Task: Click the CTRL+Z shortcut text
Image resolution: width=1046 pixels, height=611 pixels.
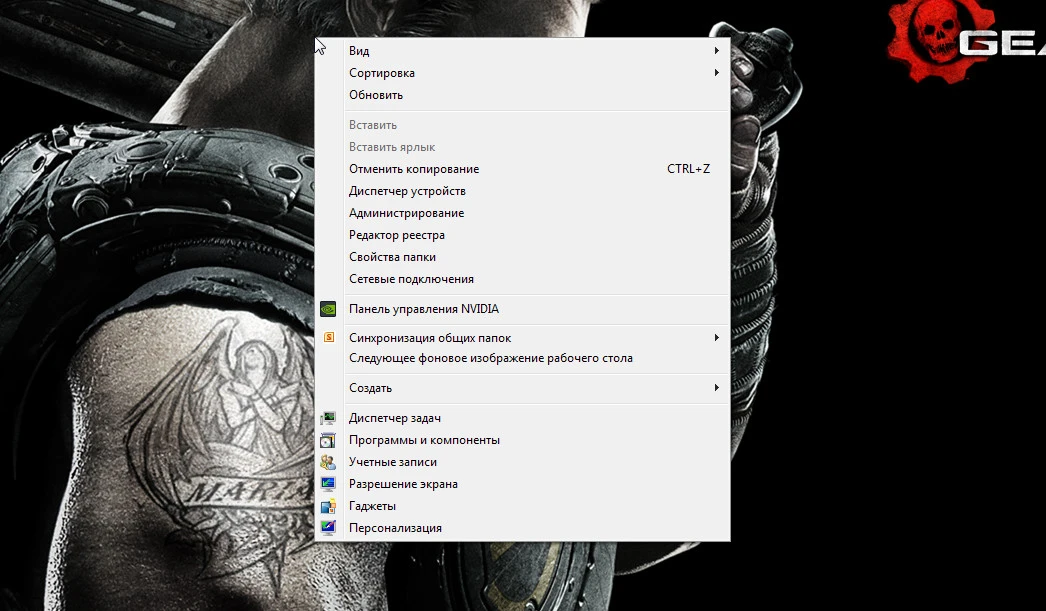Action: click(x=688, y=169)
